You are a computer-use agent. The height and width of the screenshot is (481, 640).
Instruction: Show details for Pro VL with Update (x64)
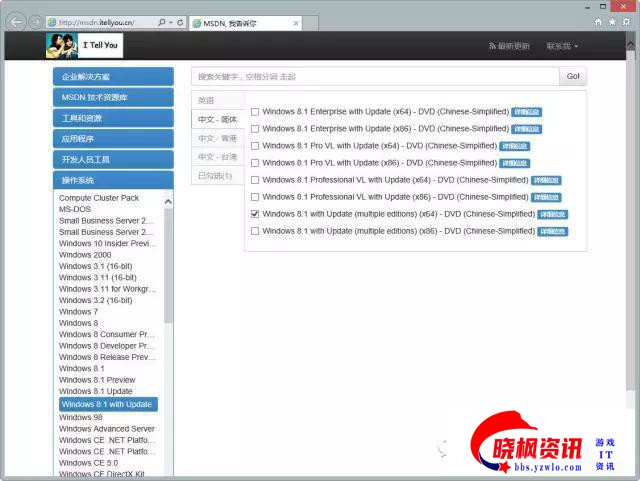point(515,146)
